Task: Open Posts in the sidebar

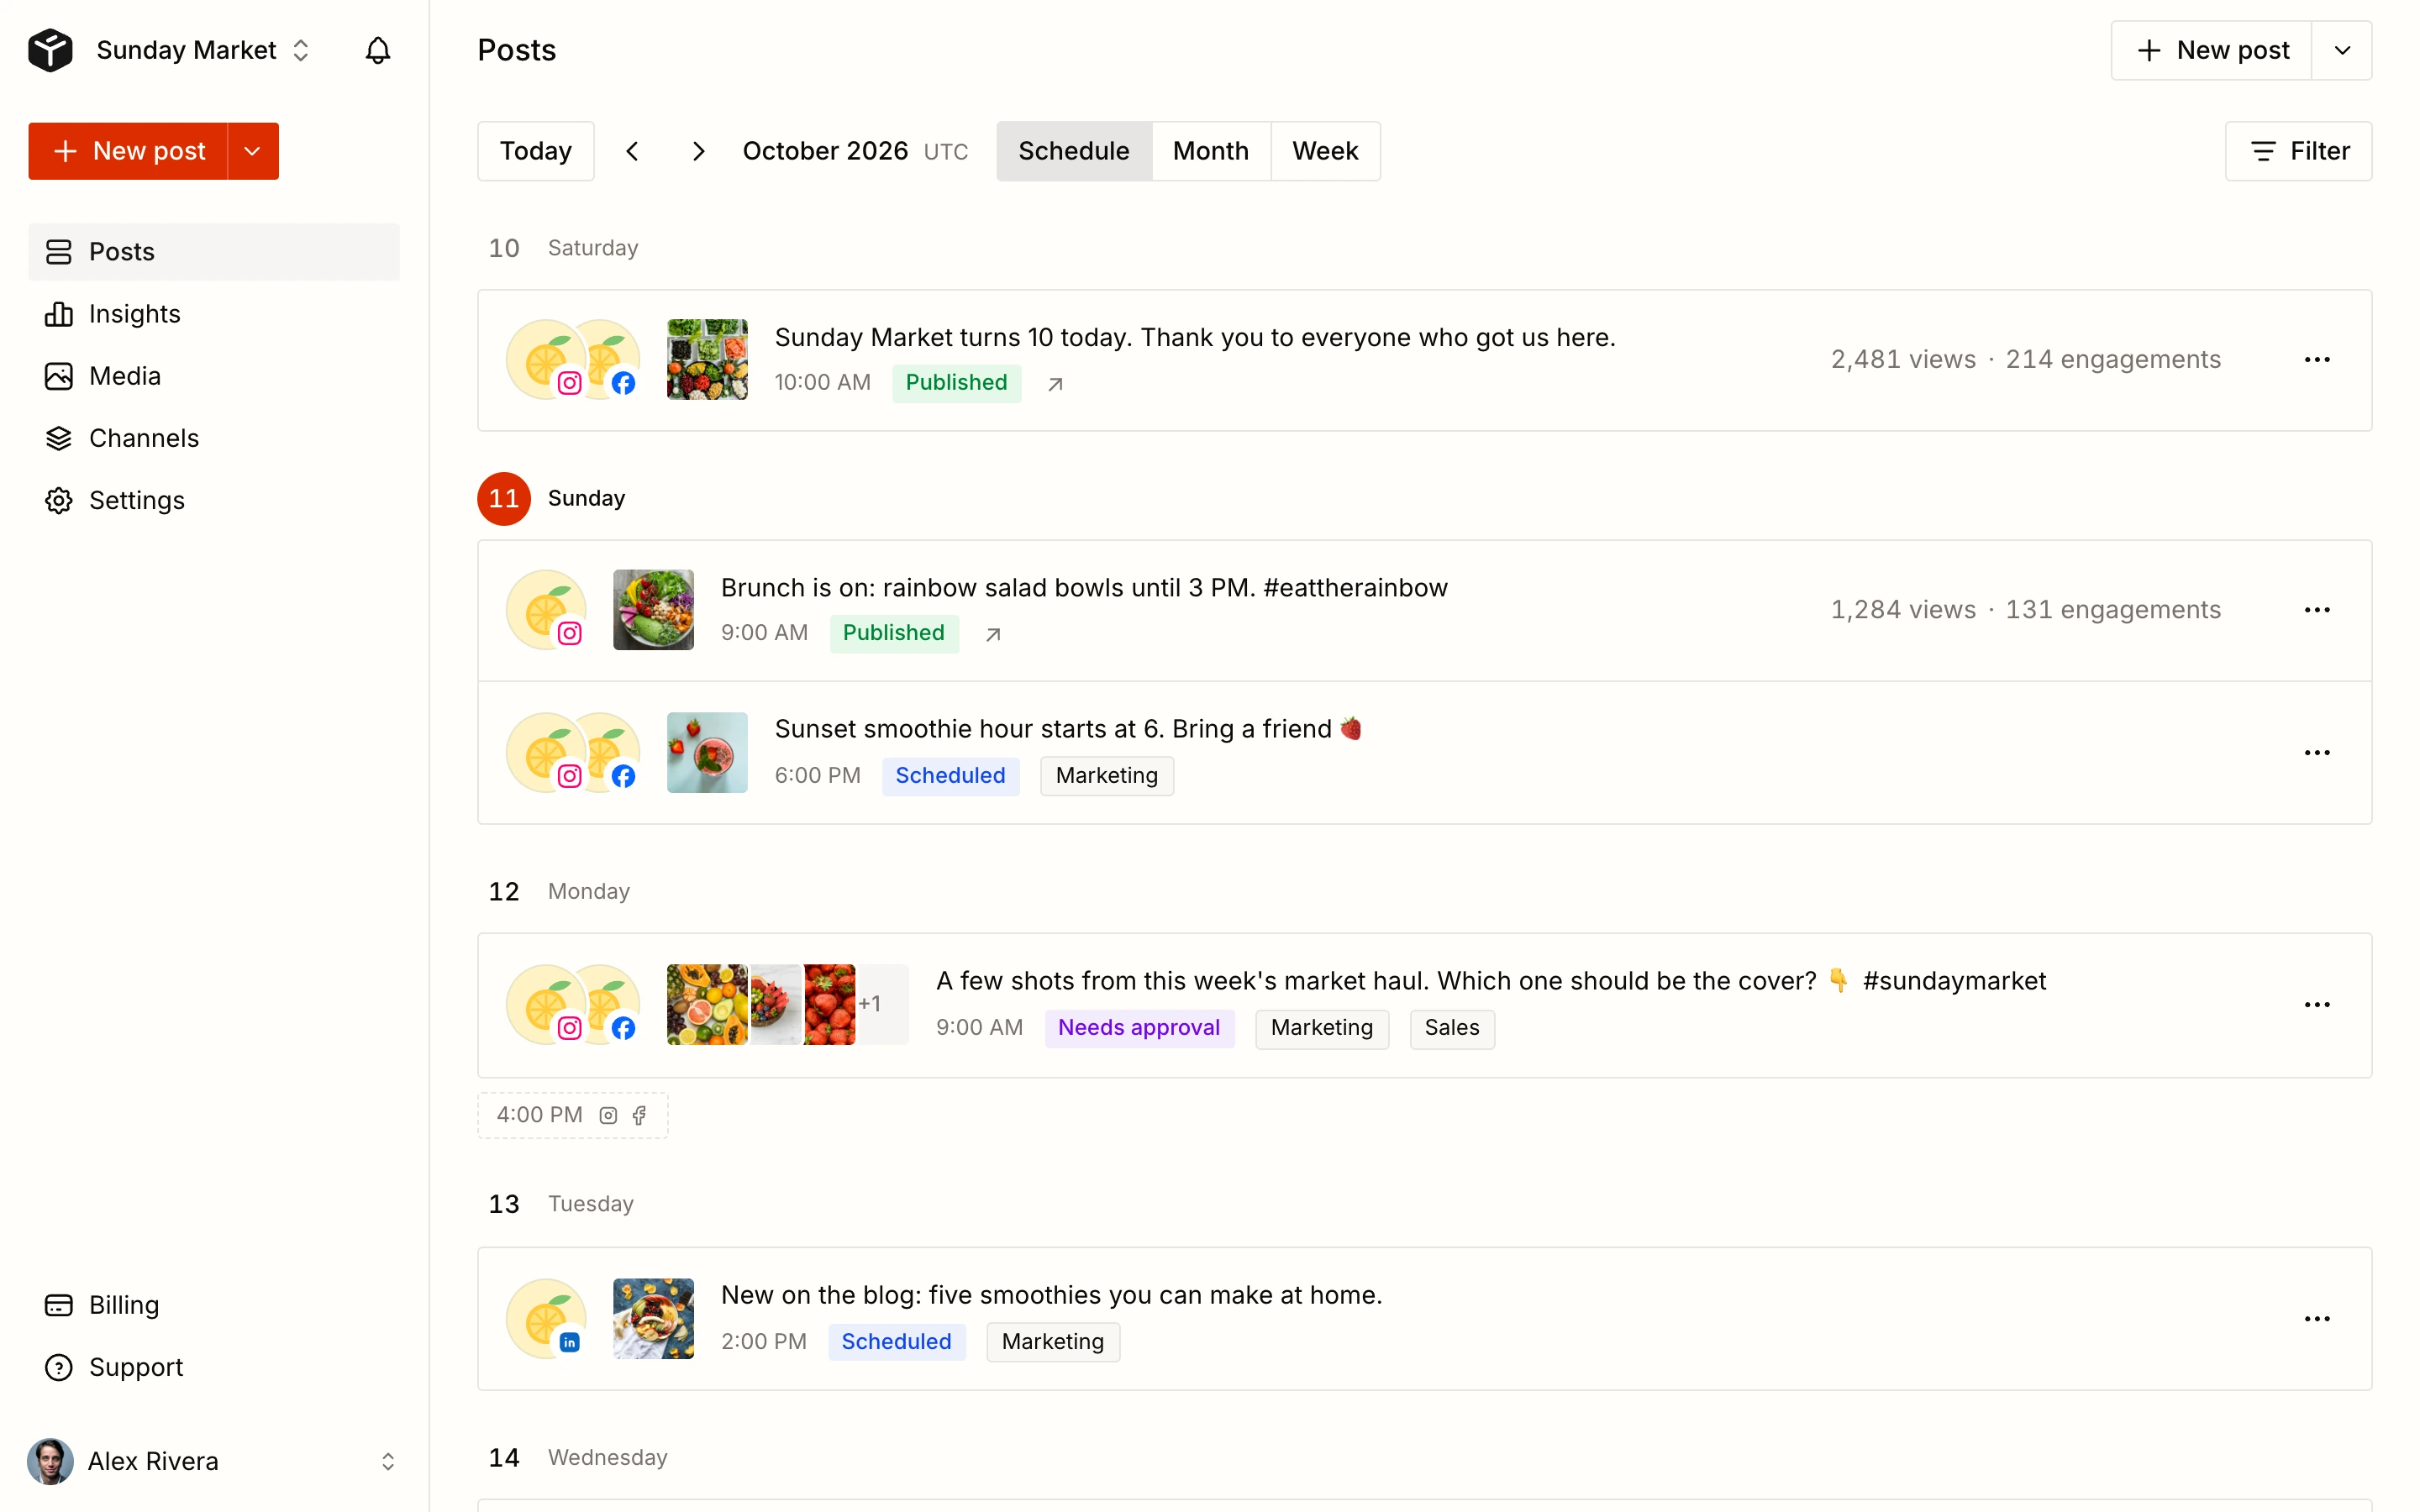Action: click(x=214, y=252)
